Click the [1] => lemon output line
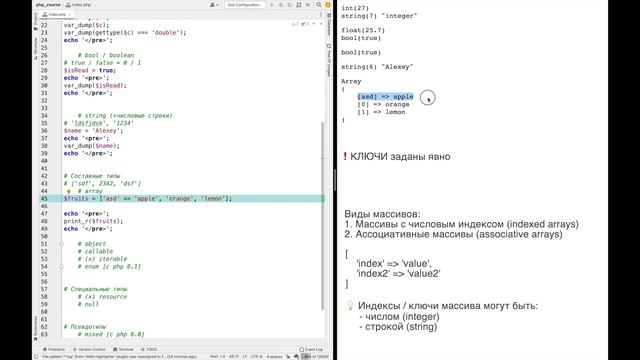 pyautogui.click(x=381, y=112)
